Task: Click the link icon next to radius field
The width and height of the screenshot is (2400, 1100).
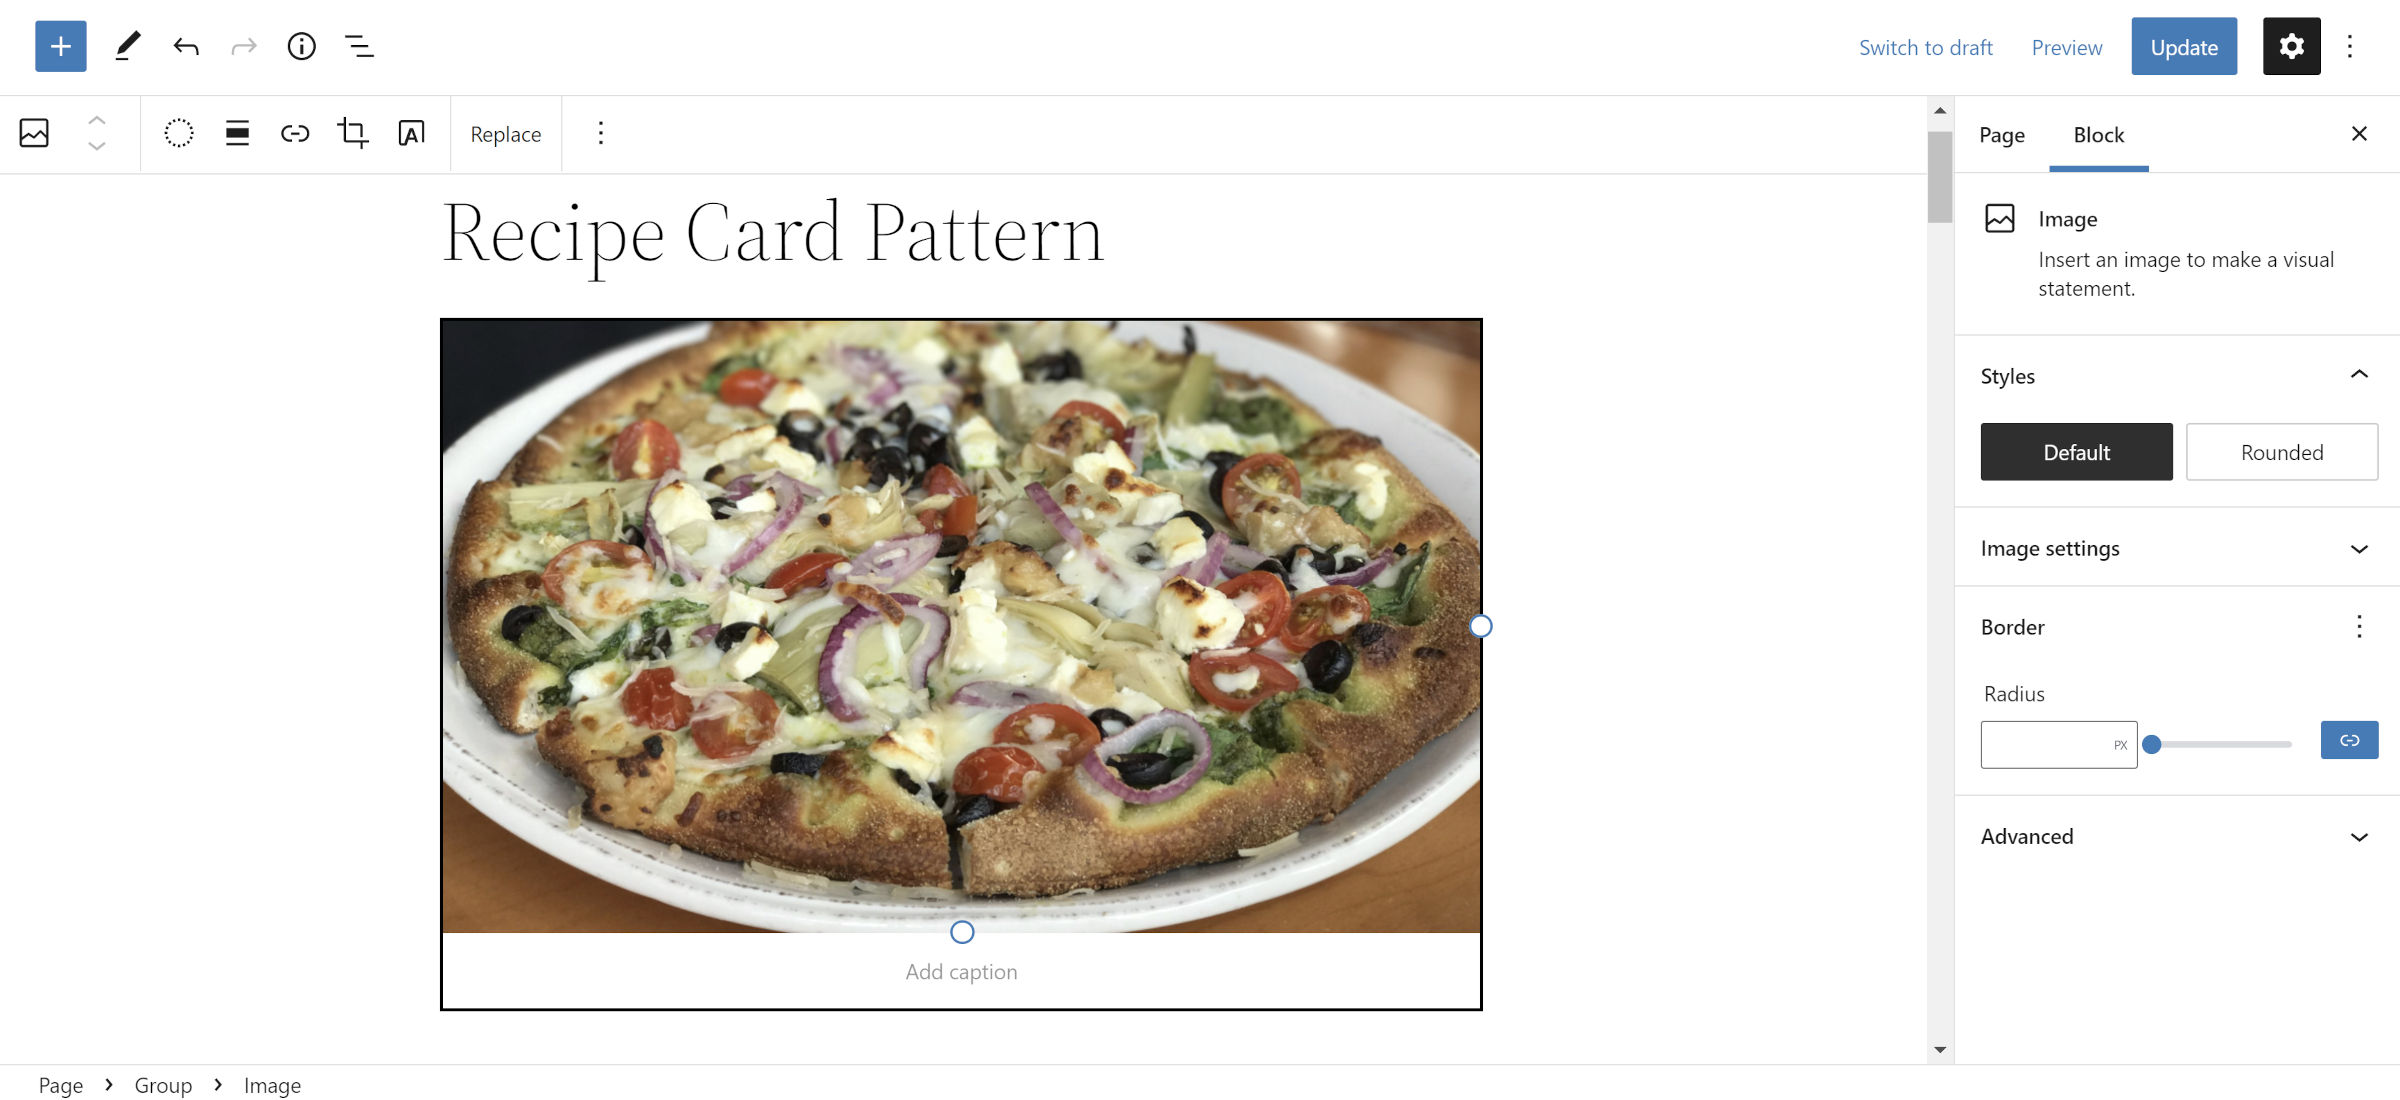Action: click(x=2351, y=739)
